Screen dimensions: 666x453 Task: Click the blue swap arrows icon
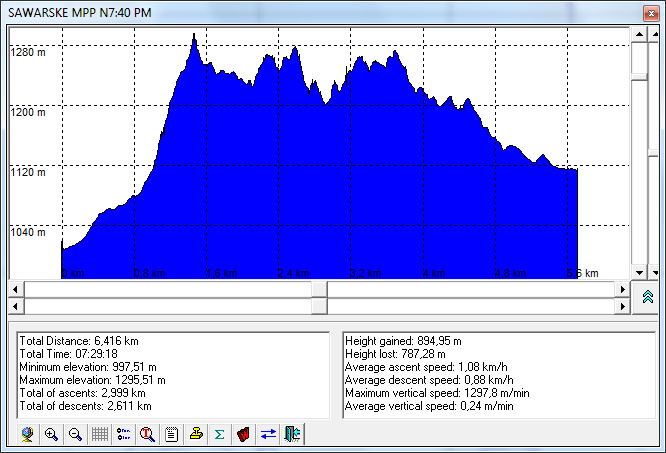pyautogui.click(x=268, y=434)
